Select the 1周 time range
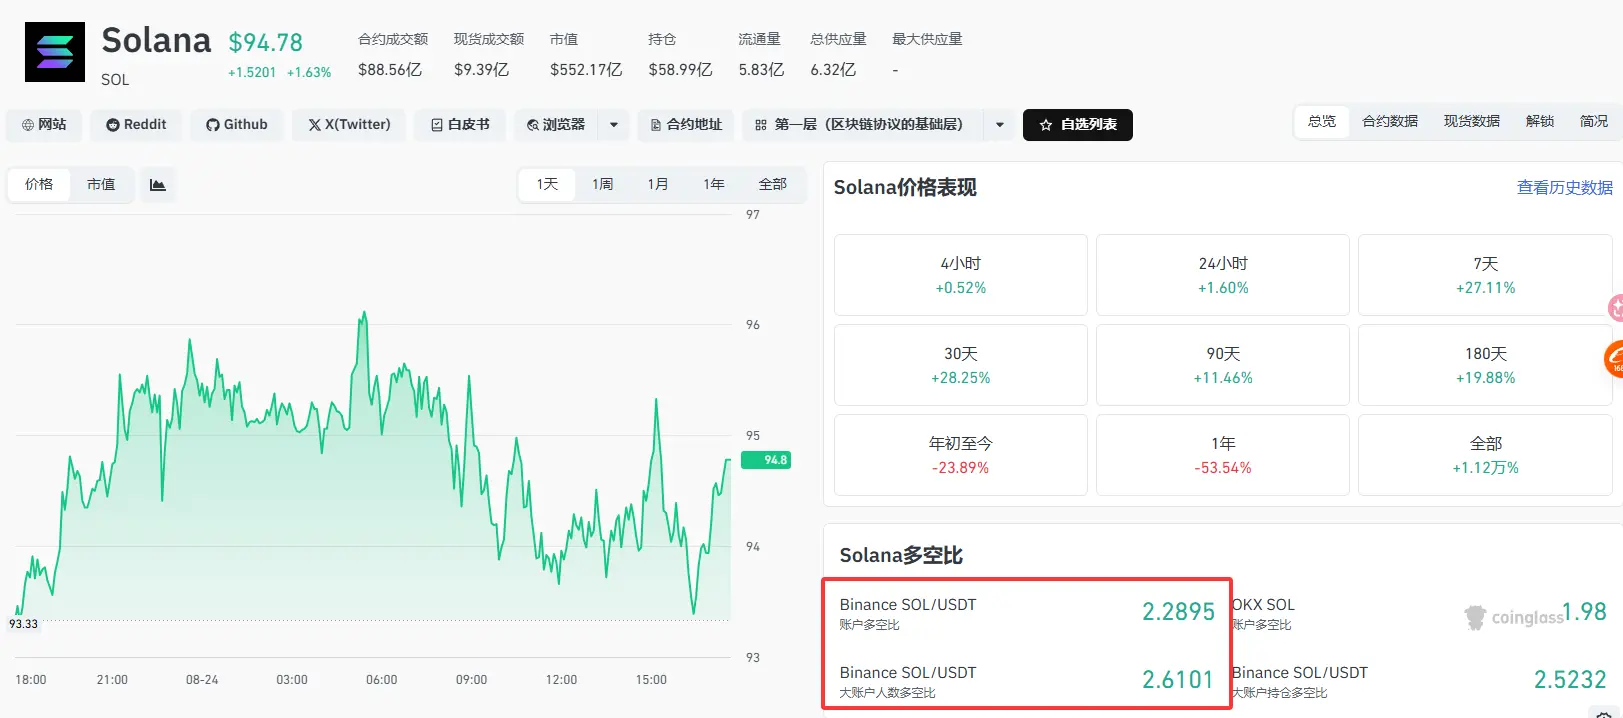The image size is (1623, 718). coord(602,184)
